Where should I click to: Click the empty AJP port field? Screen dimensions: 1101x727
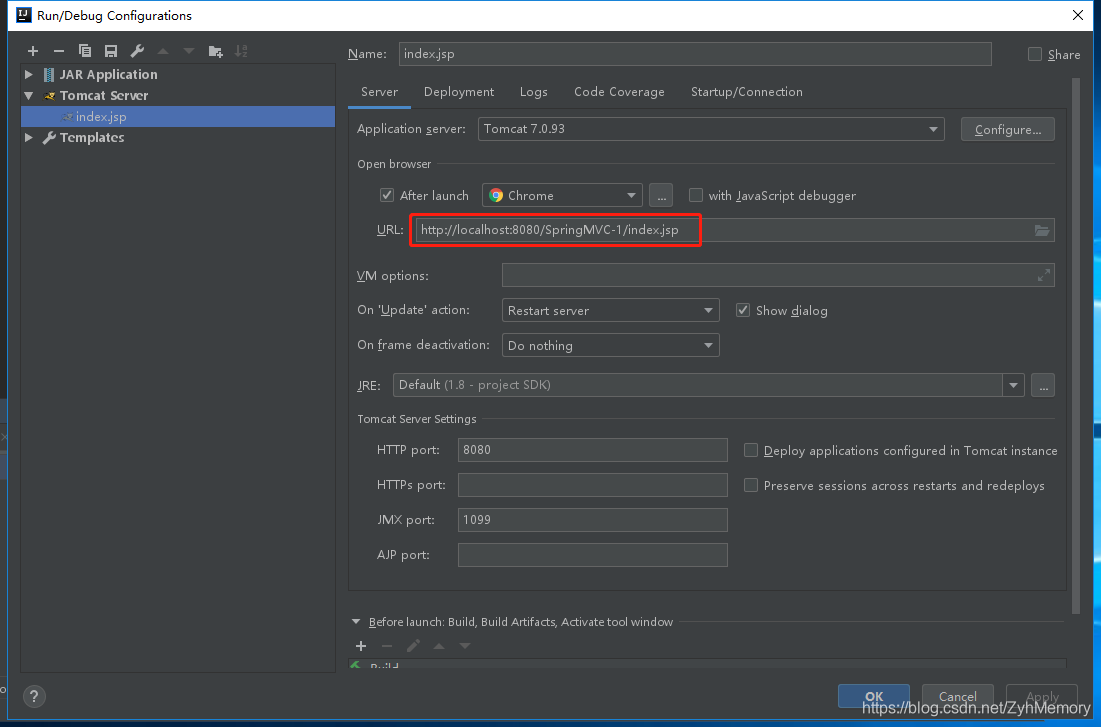click(593, 555)
